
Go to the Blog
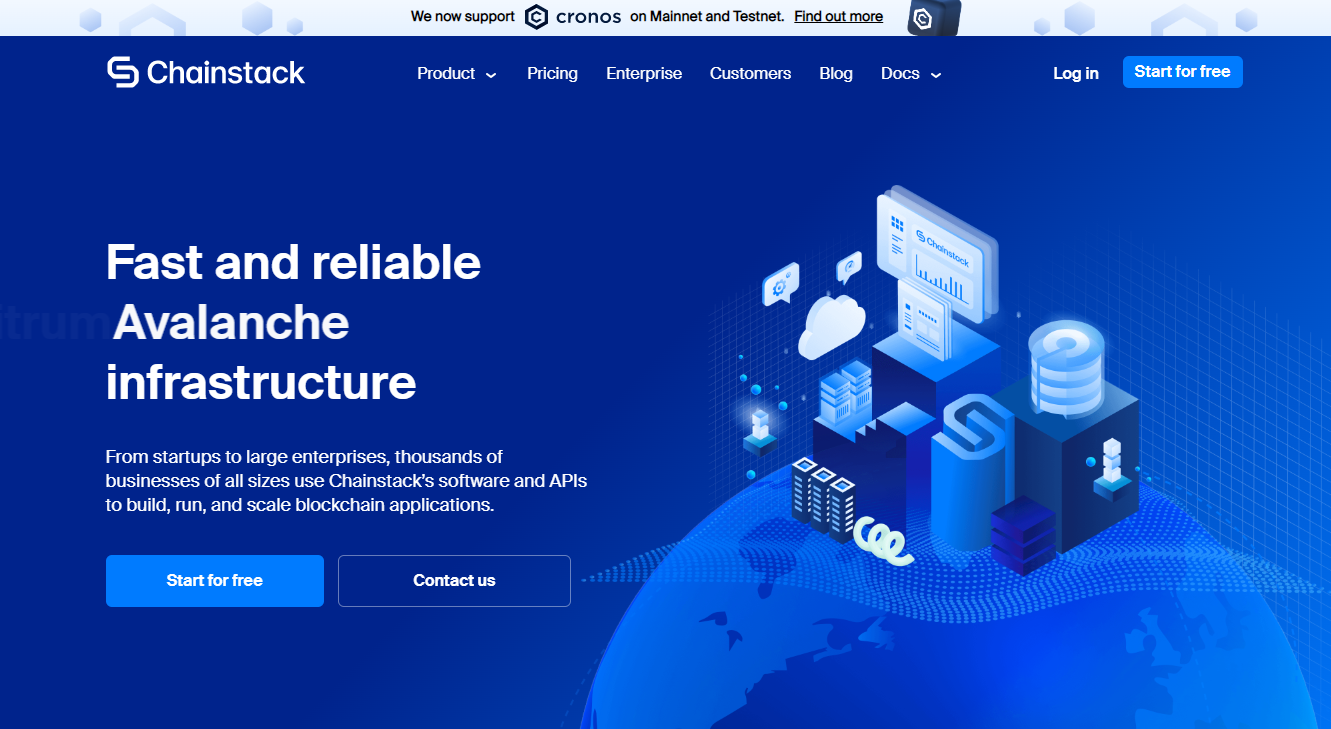(x=836, y=73)
